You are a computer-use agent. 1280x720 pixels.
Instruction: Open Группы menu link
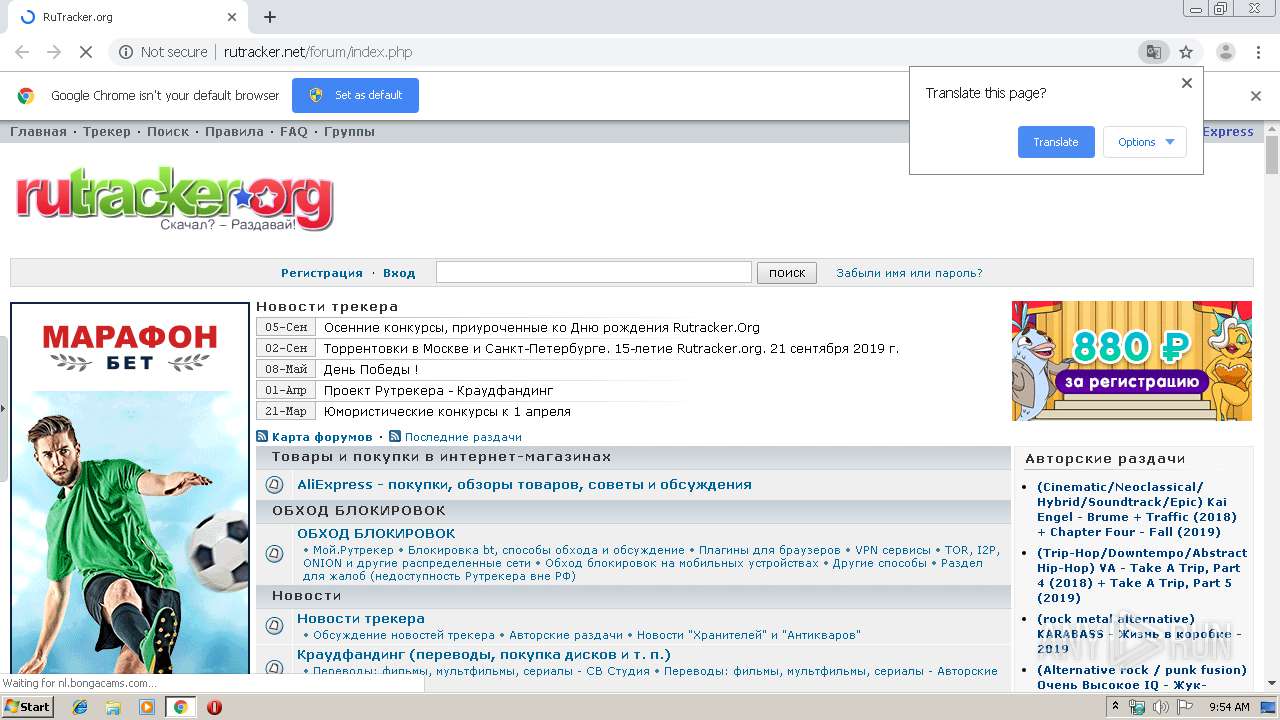click(349, 131)
